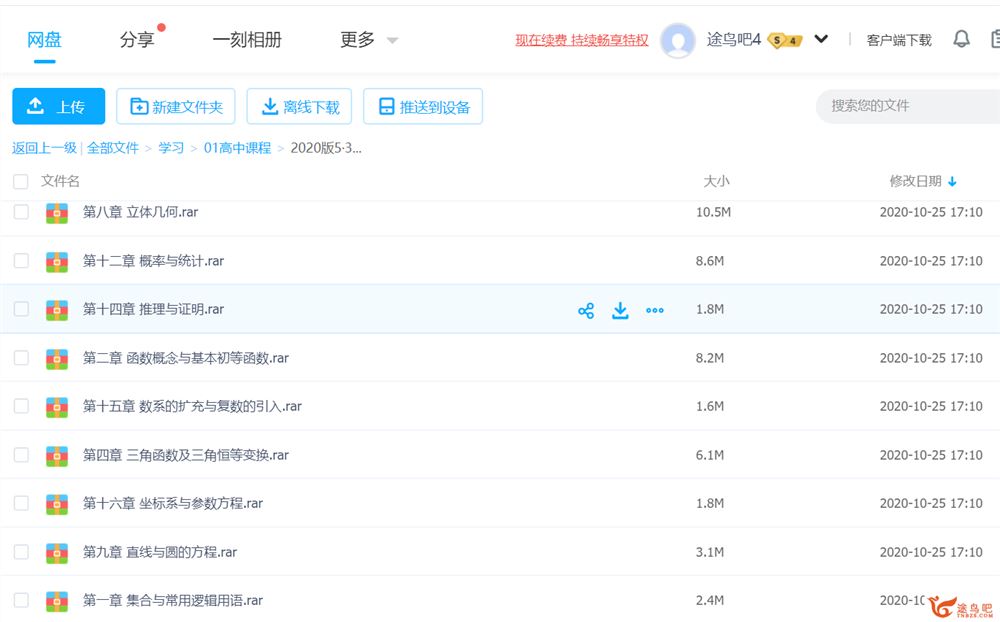
Task: Click the 3.1M size value
Action: 710,552
